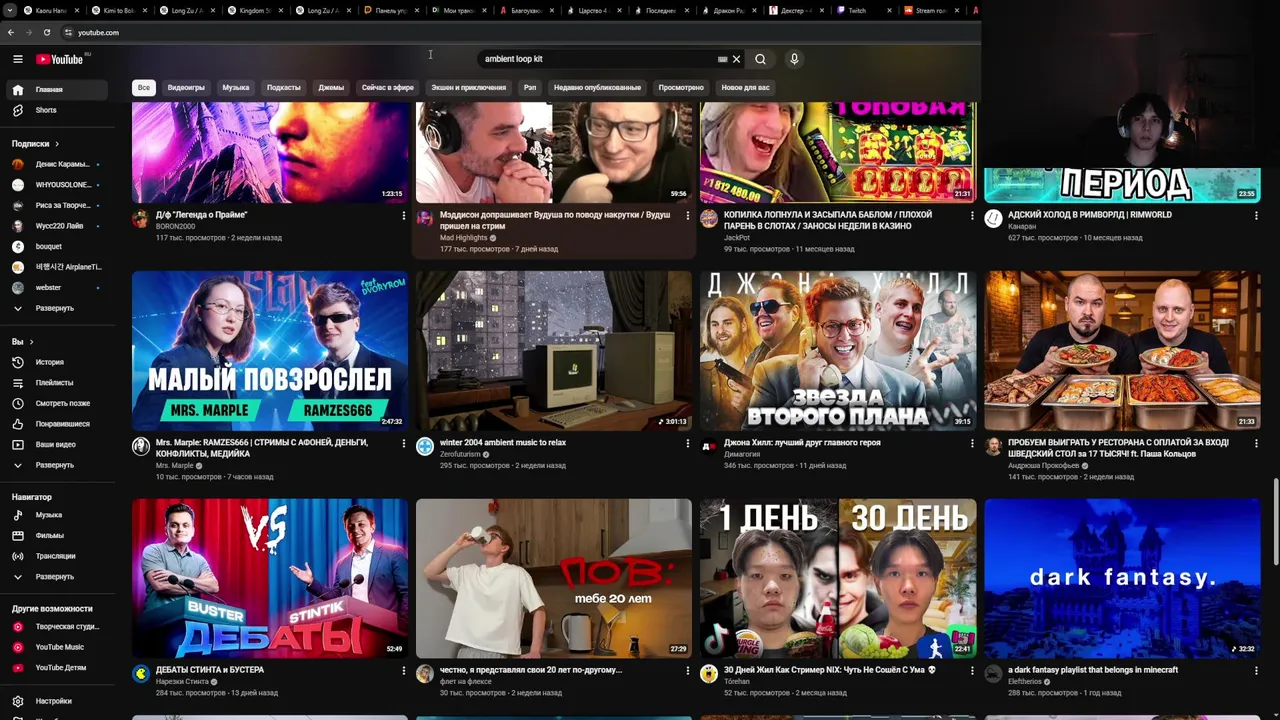Open Понравившиеся in the sidebar

(58, 424)
